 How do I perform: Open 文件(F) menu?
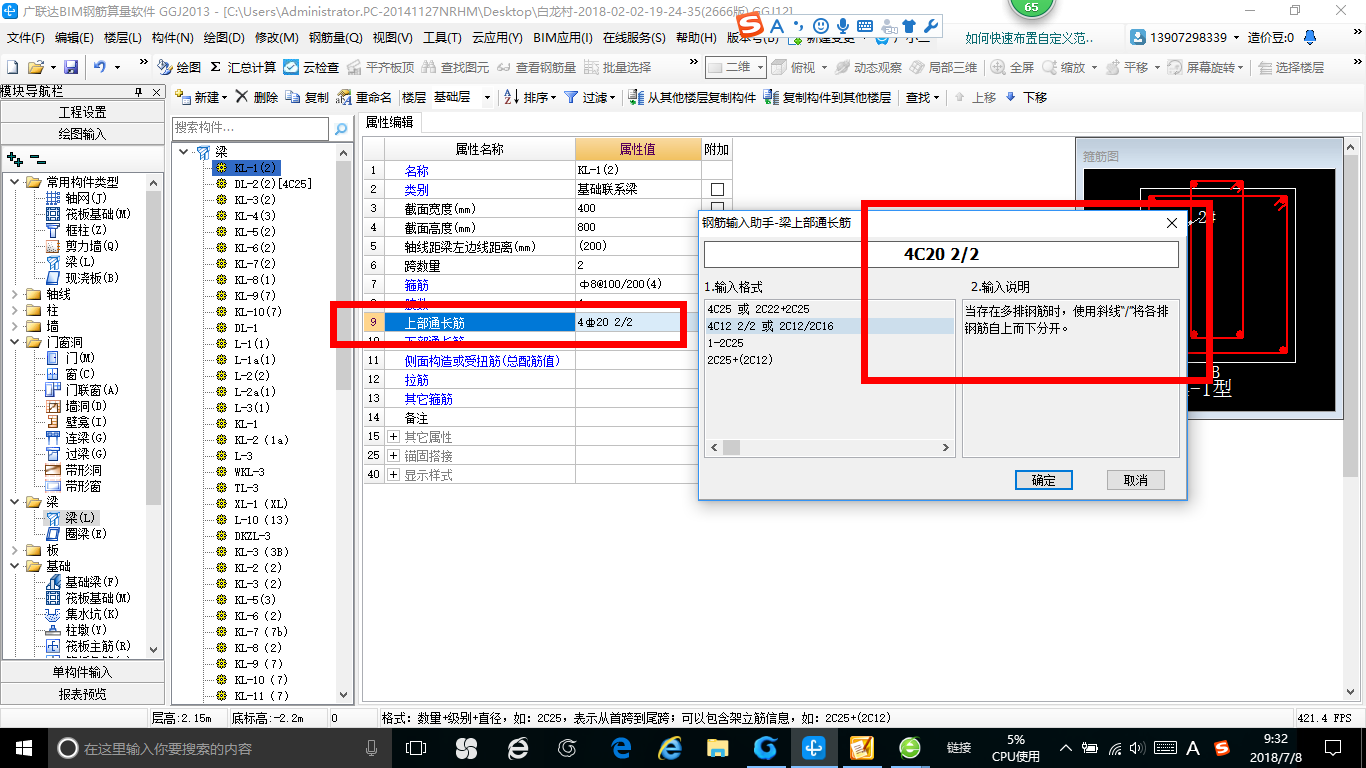pos(26,38)
